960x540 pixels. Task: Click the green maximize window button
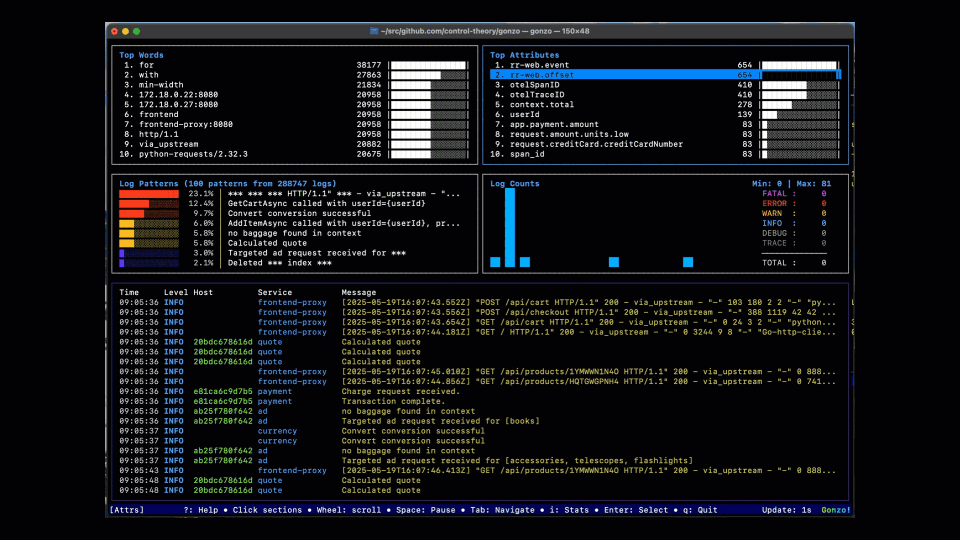(137, 31)
